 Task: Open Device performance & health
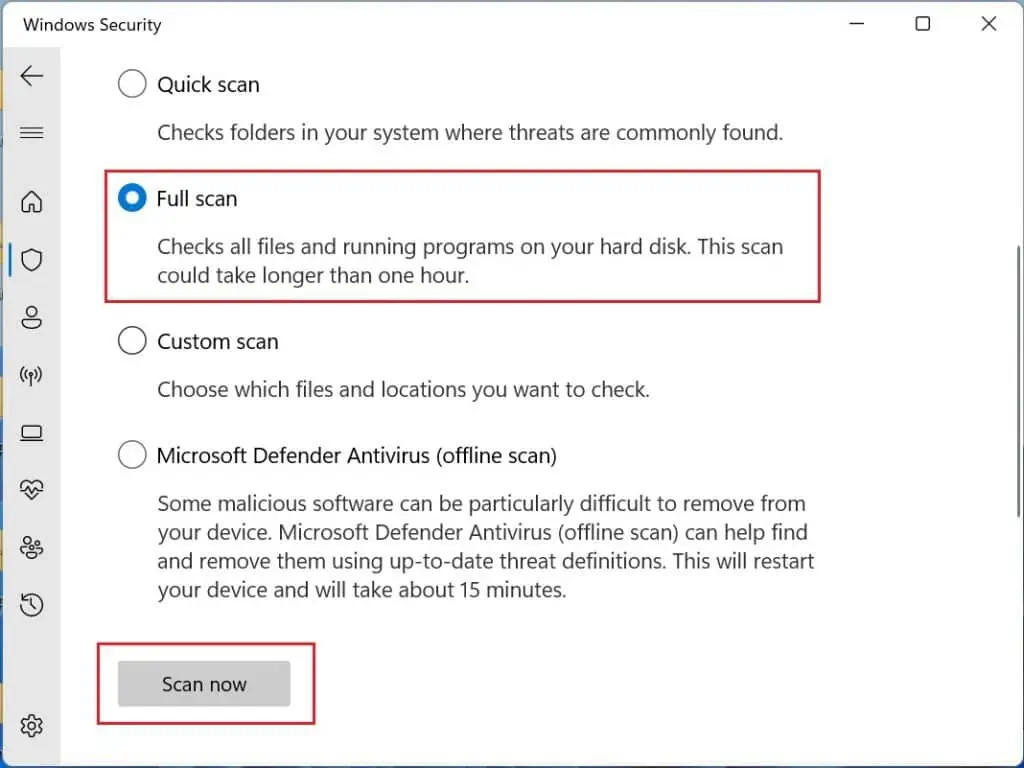(32, 489)
